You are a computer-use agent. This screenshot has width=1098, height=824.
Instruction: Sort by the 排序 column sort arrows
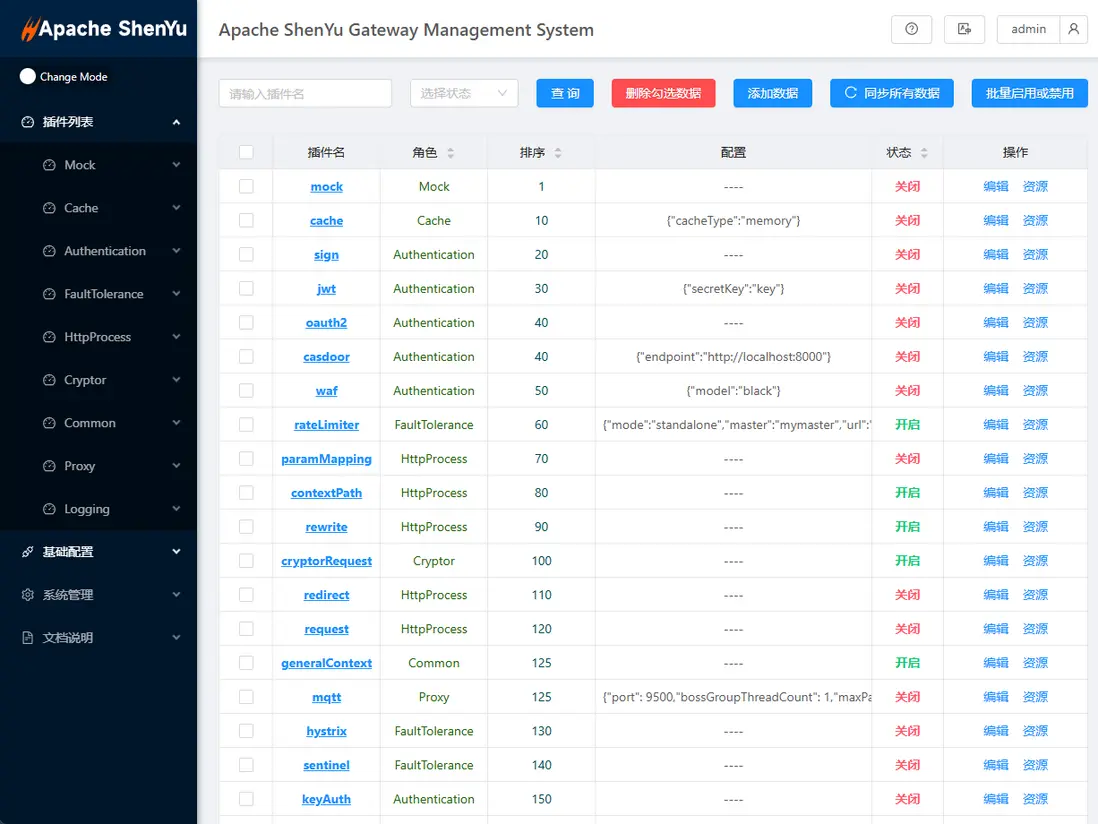(558, 153)
